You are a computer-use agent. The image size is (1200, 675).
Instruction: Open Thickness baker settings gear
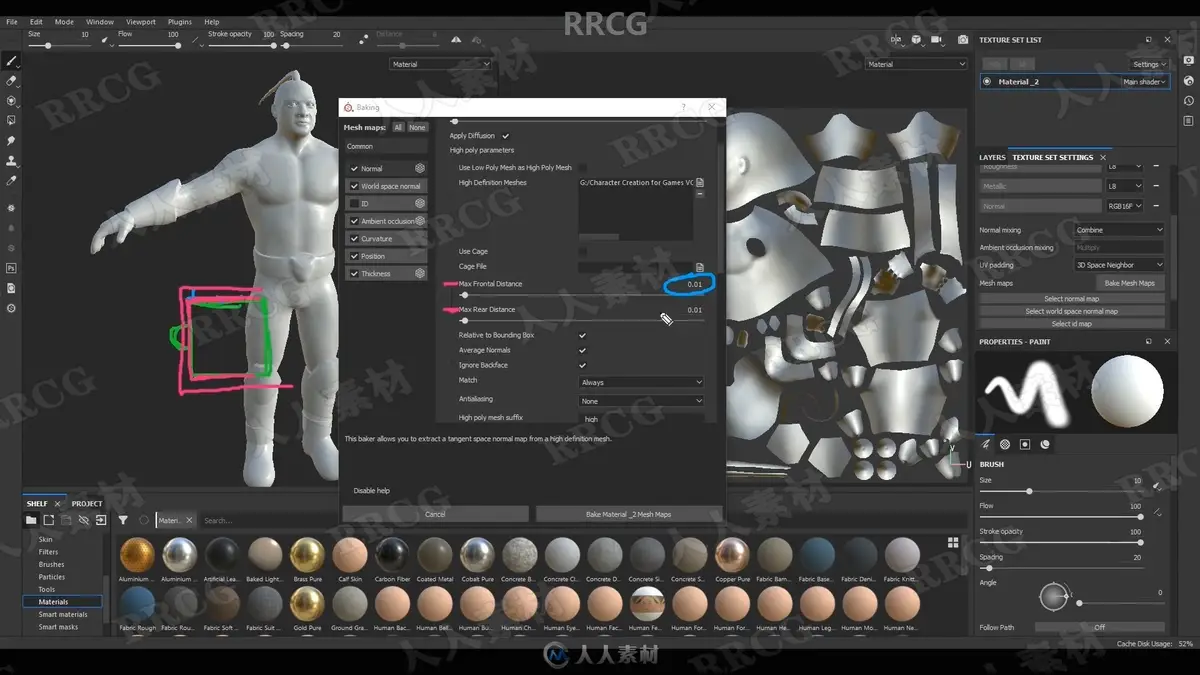click(420, 273)
